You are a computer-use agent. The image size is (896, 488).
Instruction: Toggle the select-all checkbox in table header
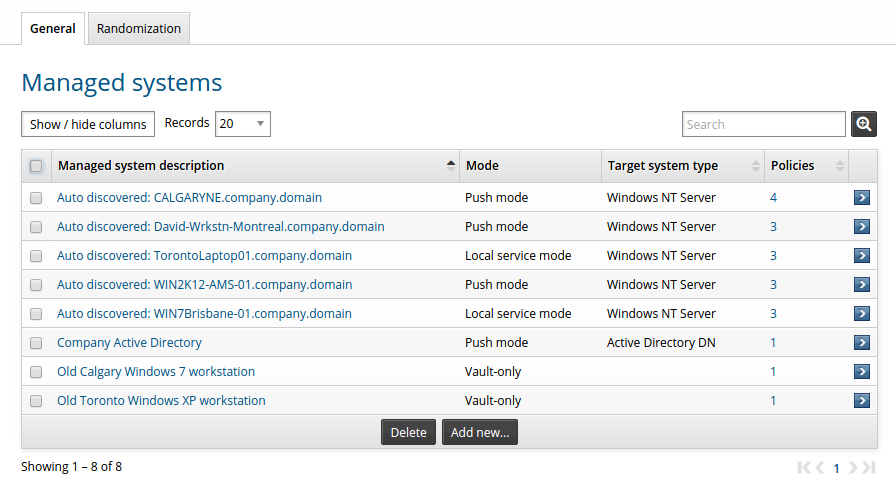(36, 166)
